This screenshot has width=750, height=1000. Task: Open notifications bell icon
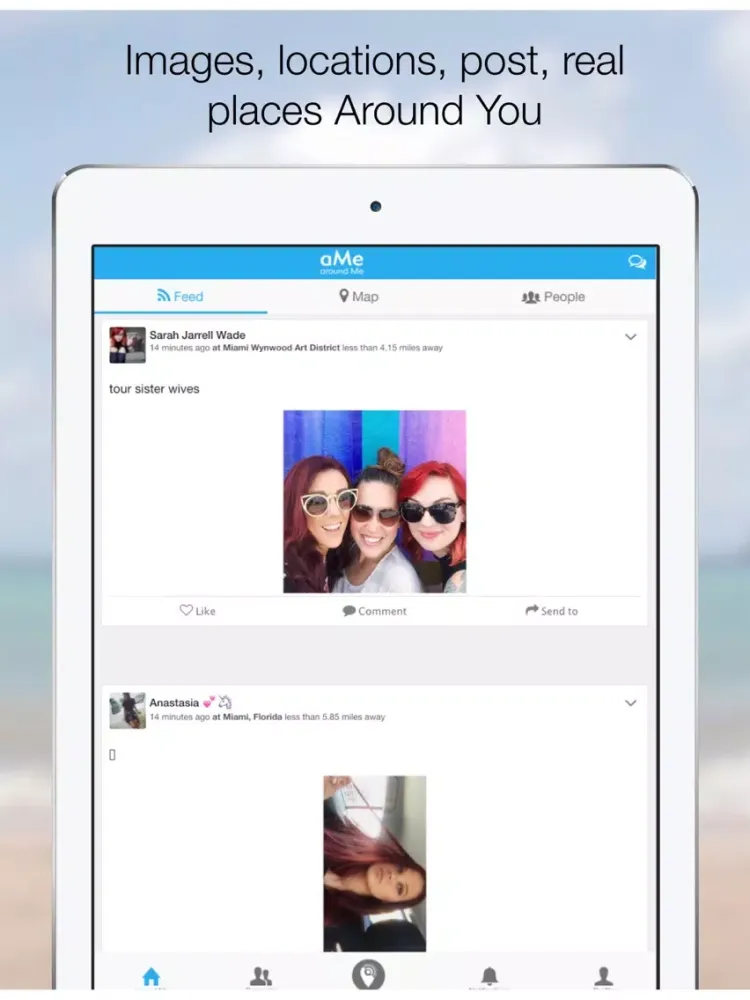click(x=489, y=976)
